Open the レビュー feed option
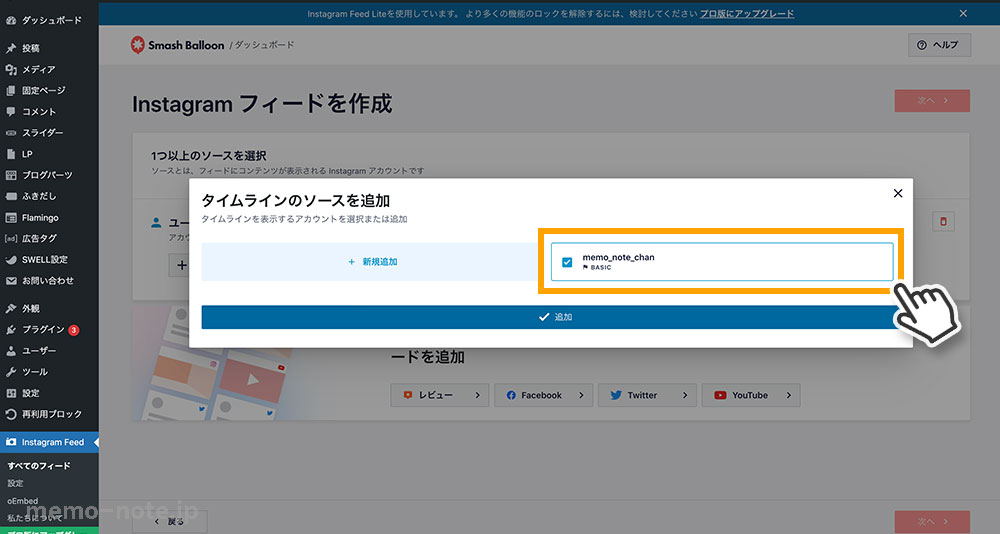1000x534 pixels. [439, 396]
